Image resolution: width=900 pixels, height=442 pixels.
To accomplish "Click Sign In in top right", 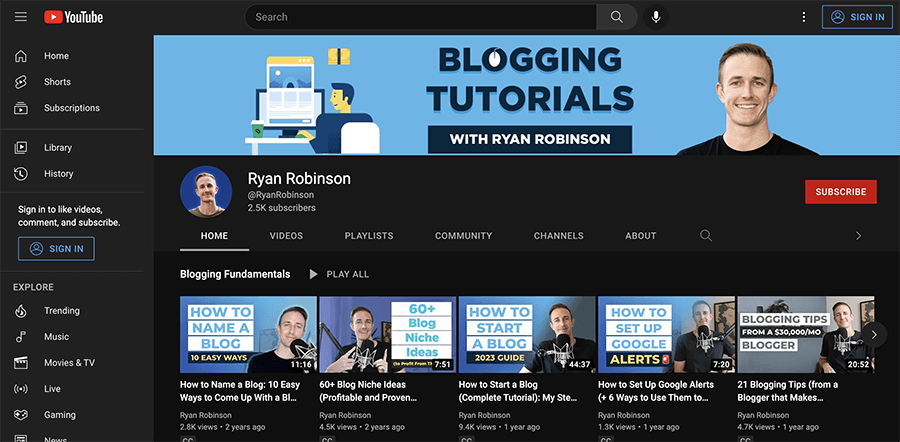I will [857, 17].
